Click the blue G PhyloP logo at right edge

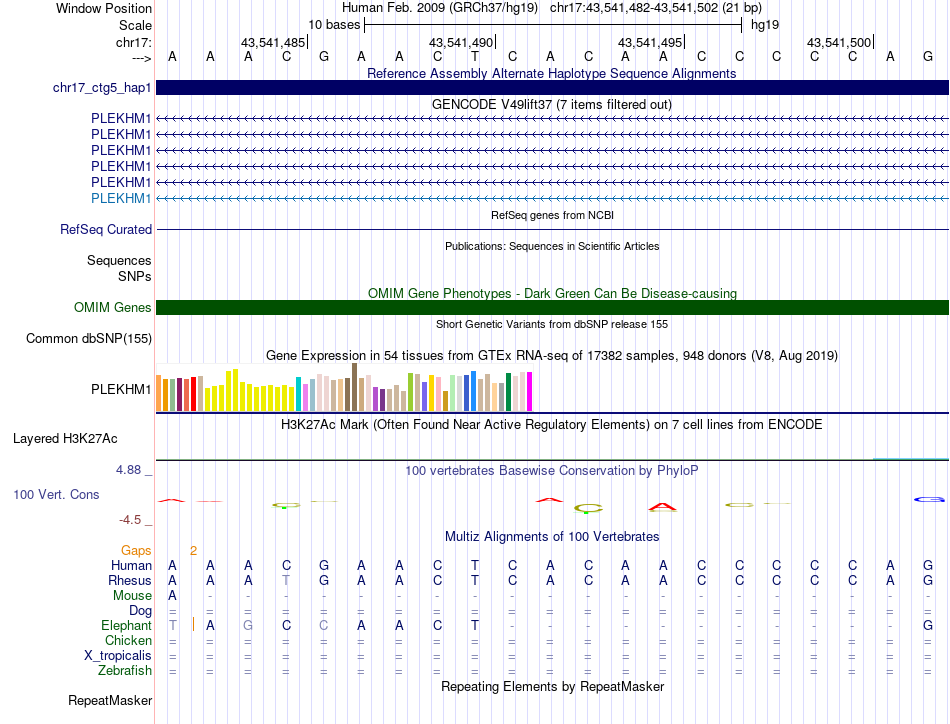[929, 499]
